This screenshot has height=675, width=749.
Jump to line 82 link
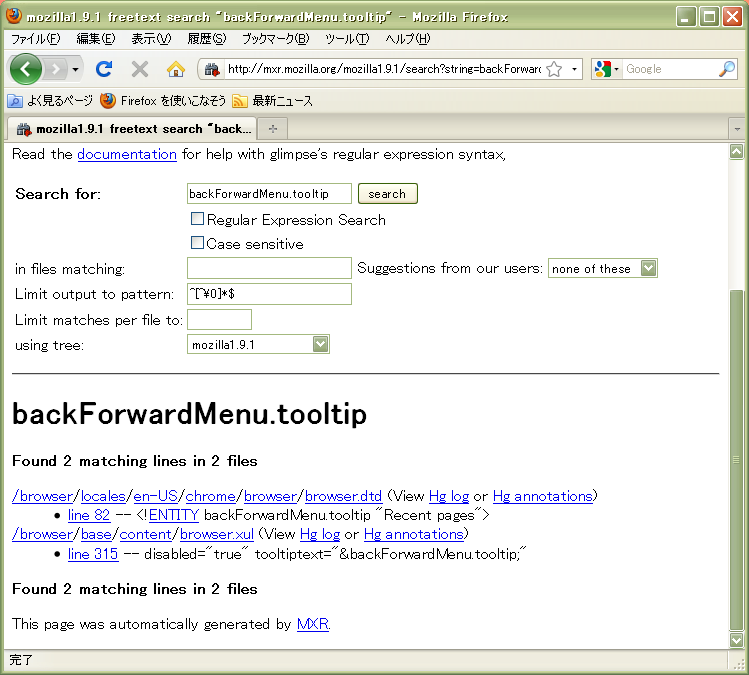coord(89,515)
